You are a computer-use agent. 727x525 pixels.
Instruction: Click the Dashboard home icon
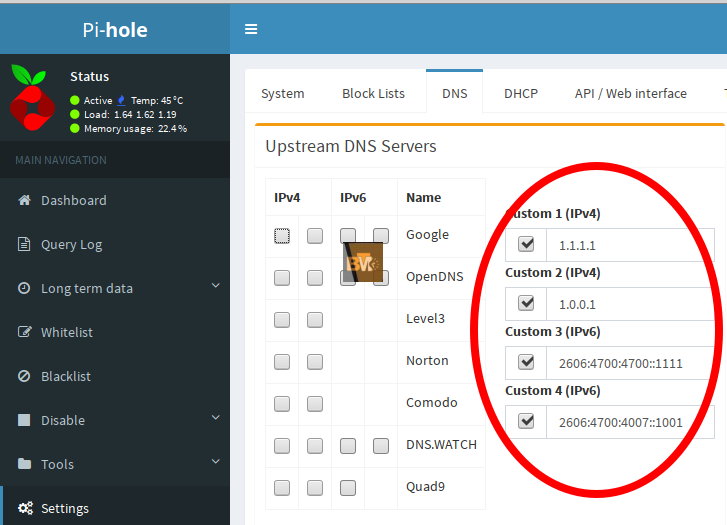[x=24, y=200]
